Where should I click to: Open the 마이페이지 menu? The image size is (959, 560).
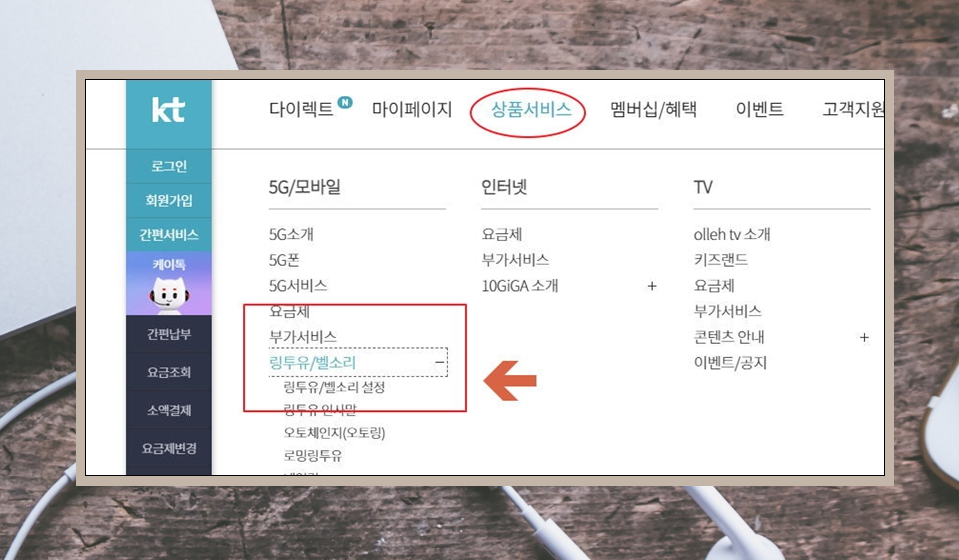pyautogui.click(x=412, y=109)
